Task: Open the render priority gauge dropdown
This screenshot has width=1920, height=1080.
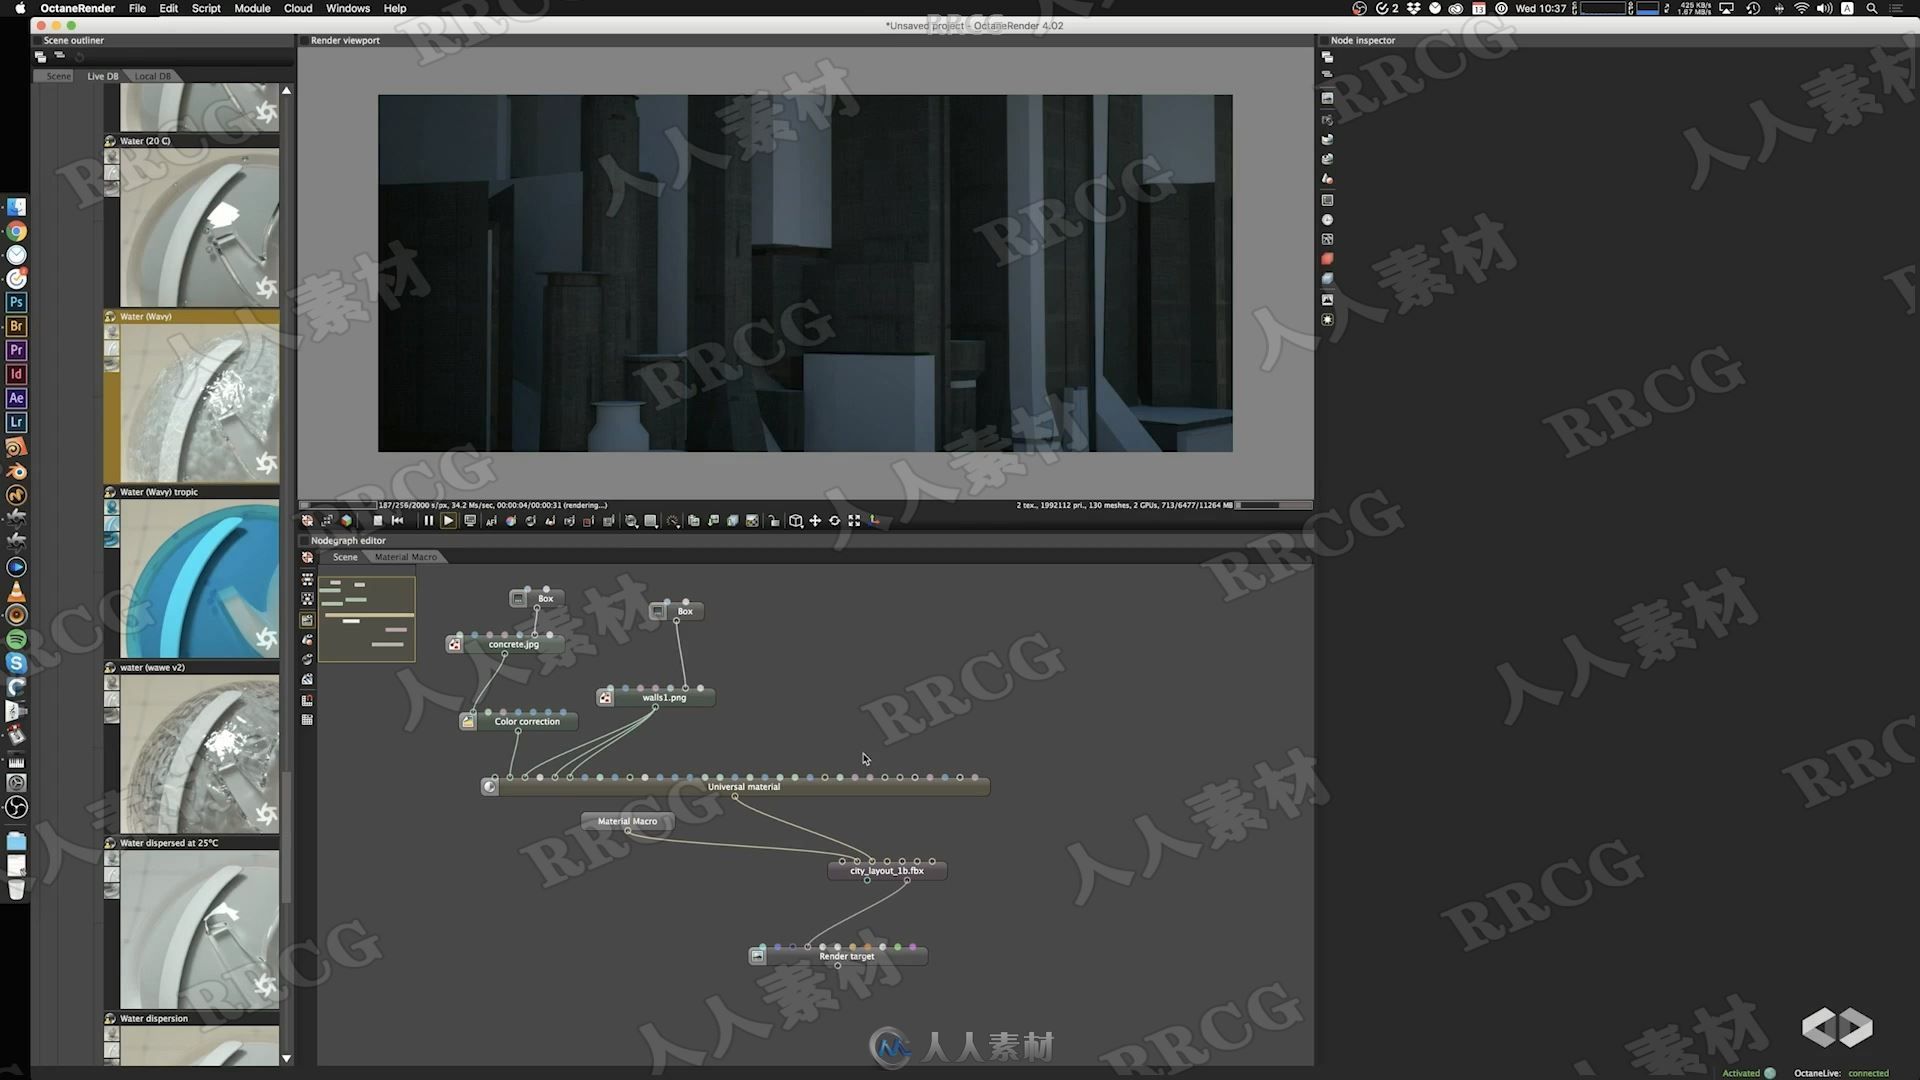Action: [673, 520]
